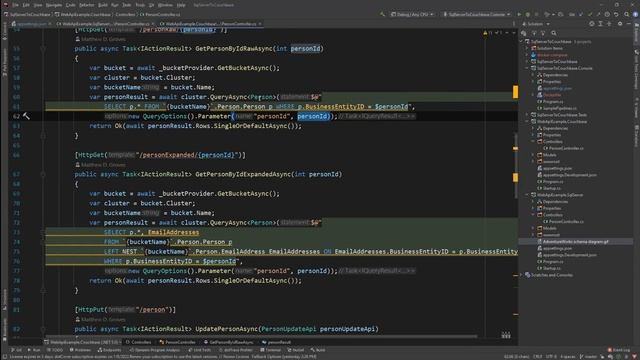Close the Couchbase PersonController.cs tab
The width and height of the screenshot is (640, 360).
260,24
